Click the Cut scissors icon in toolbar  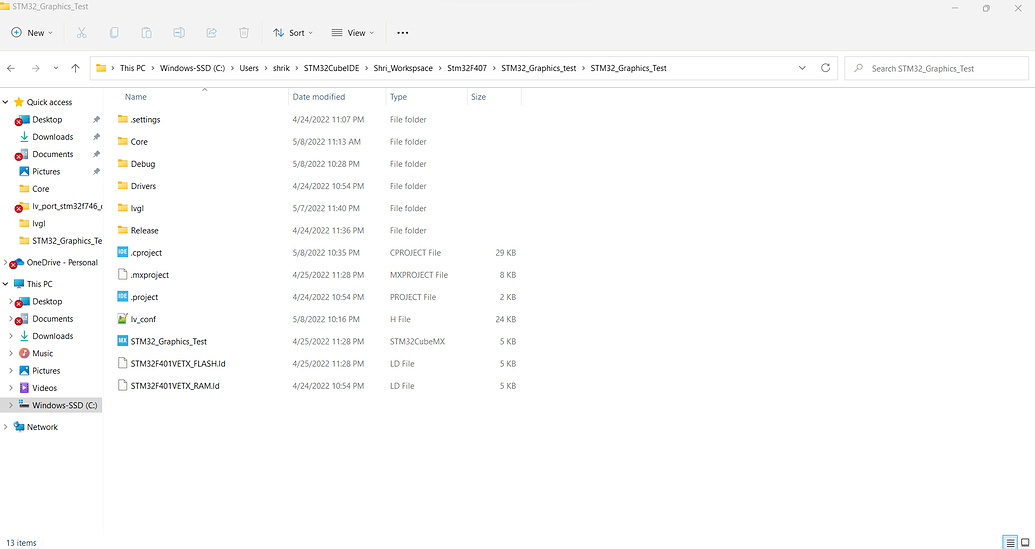click(x=82, y=33)
